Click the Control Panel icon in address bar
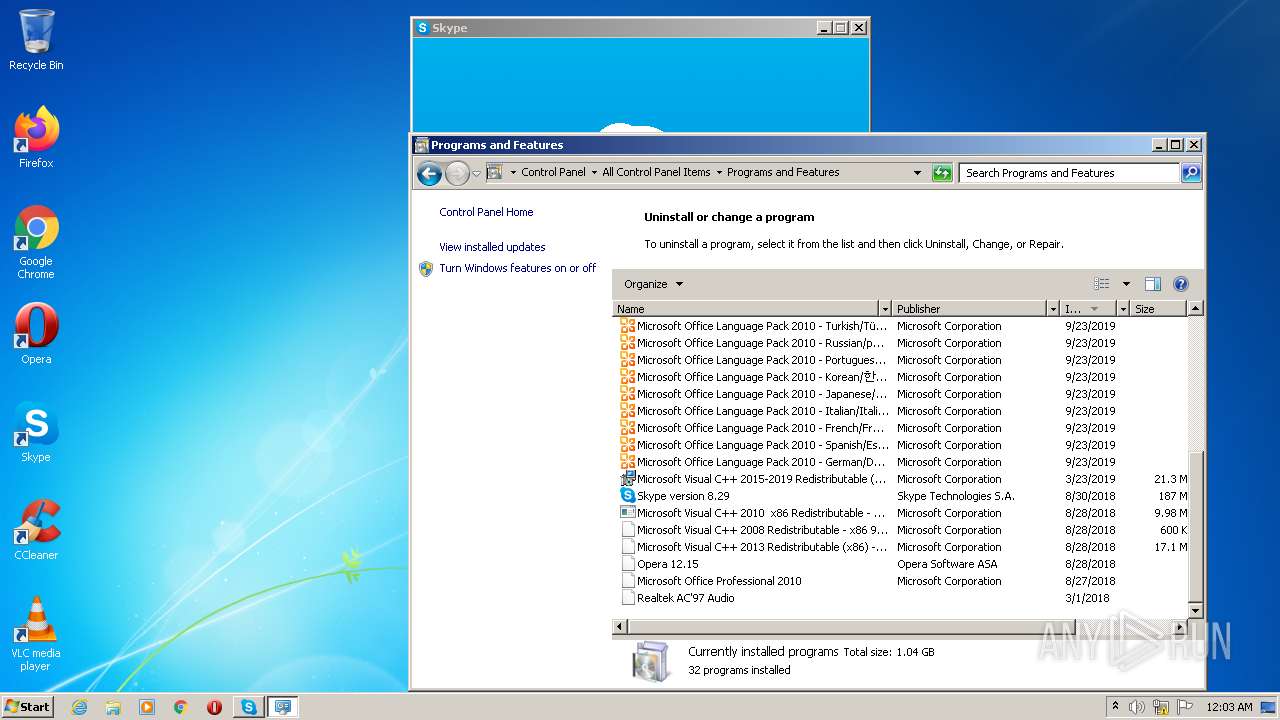 pyautogui.click(x=494, y=172)
